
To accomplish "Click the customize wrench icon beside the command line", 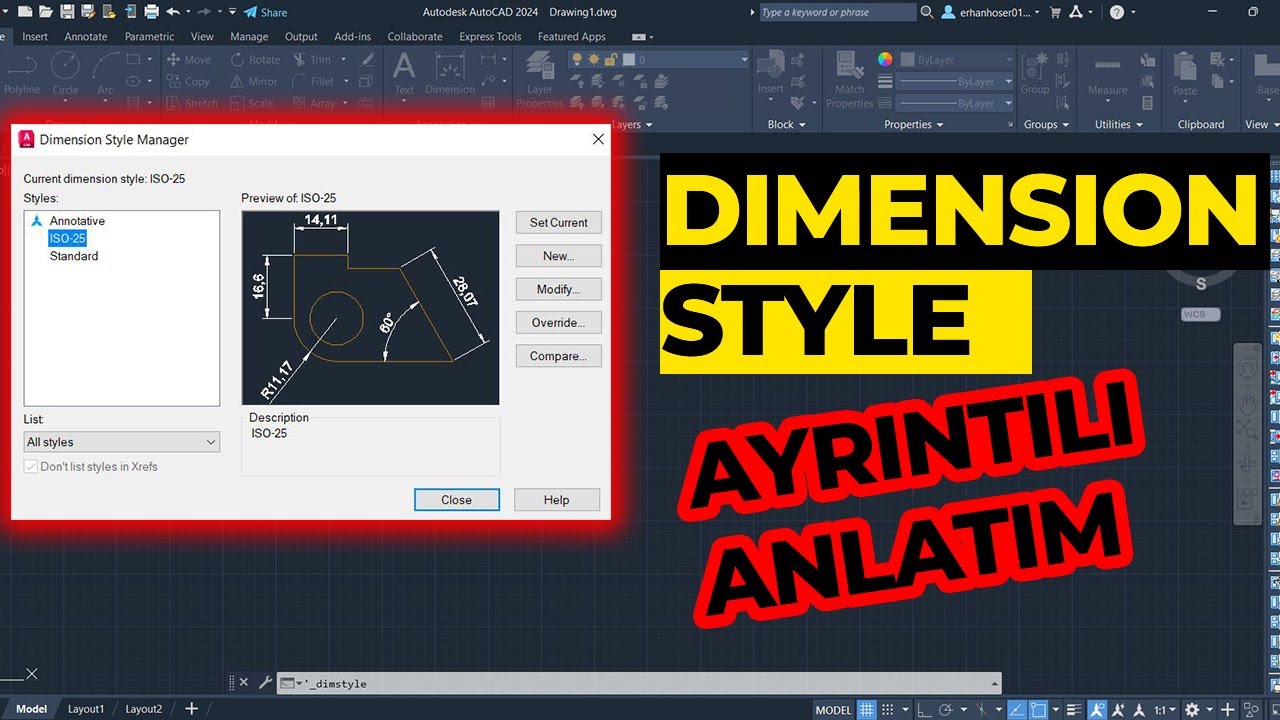I will coord(265,683).
